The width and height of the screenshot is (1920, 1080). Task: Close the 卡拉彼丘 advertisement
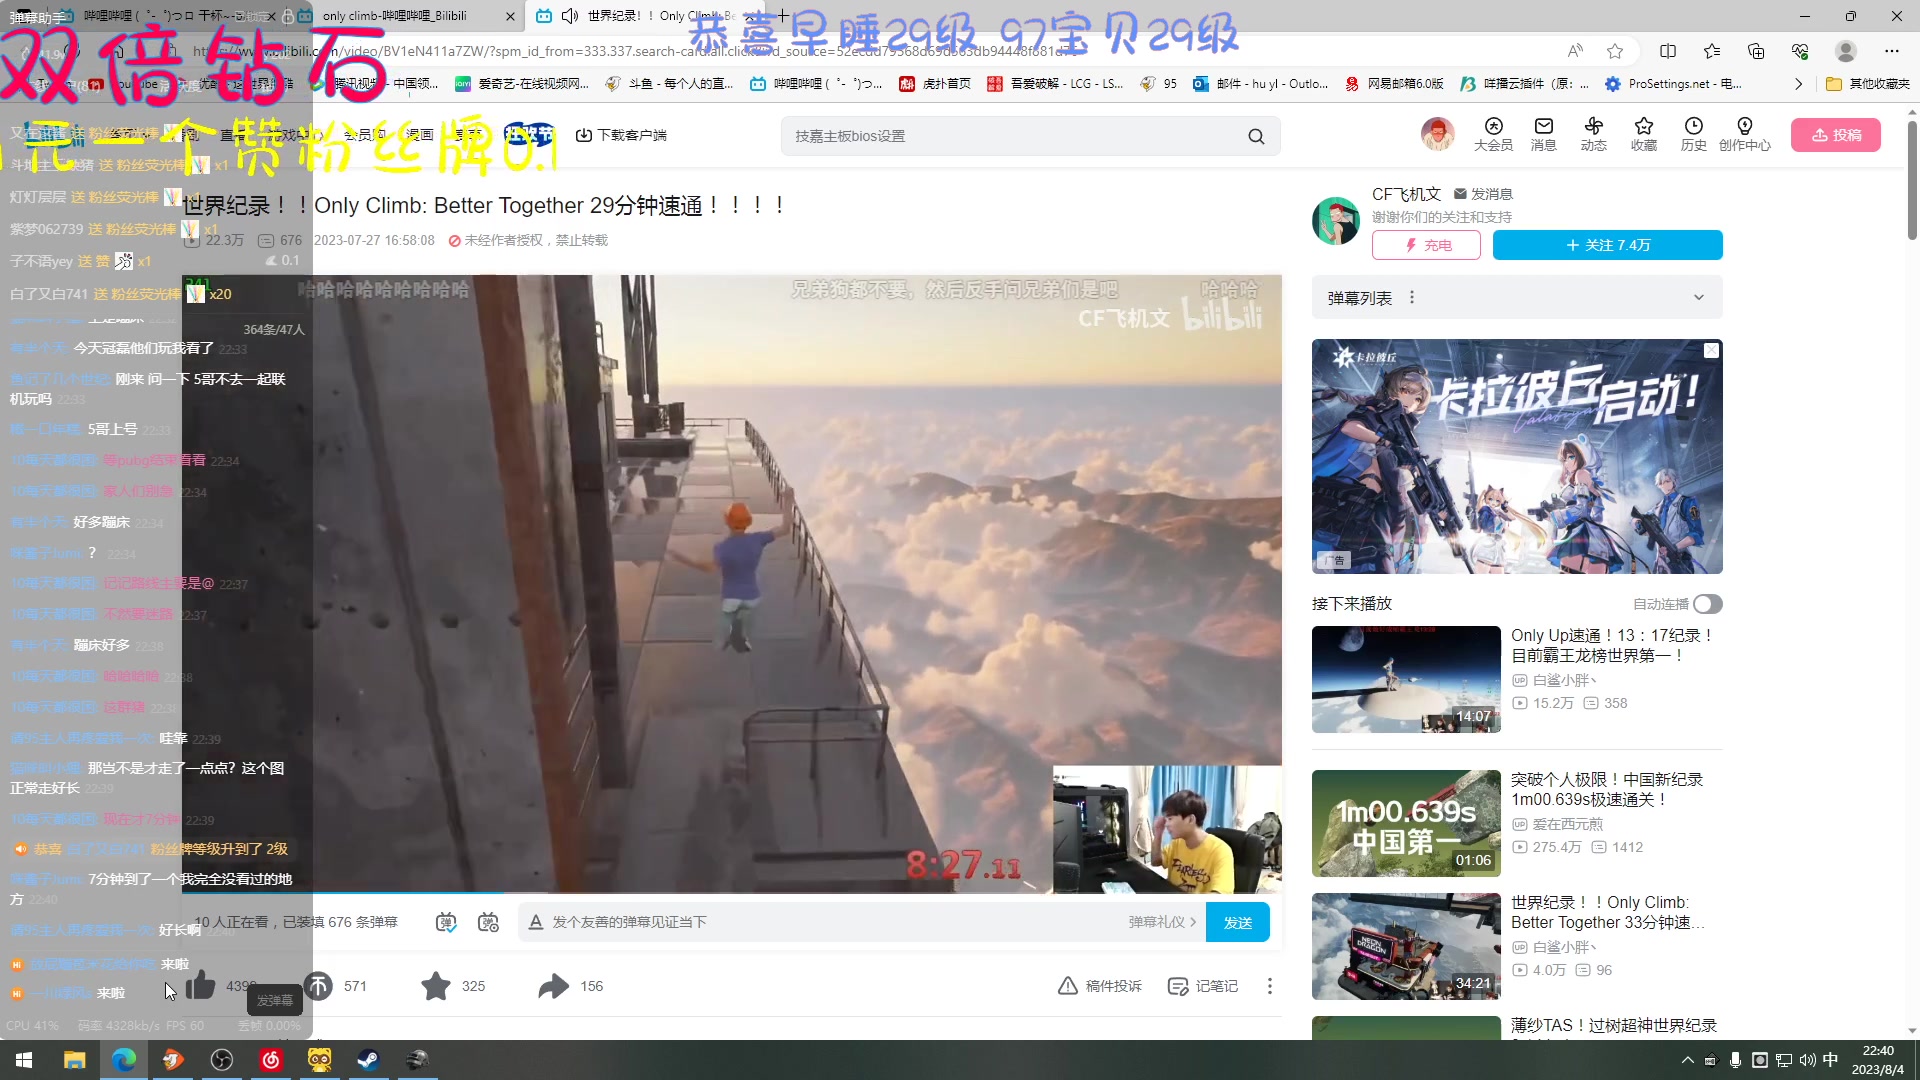(1711, 350)
